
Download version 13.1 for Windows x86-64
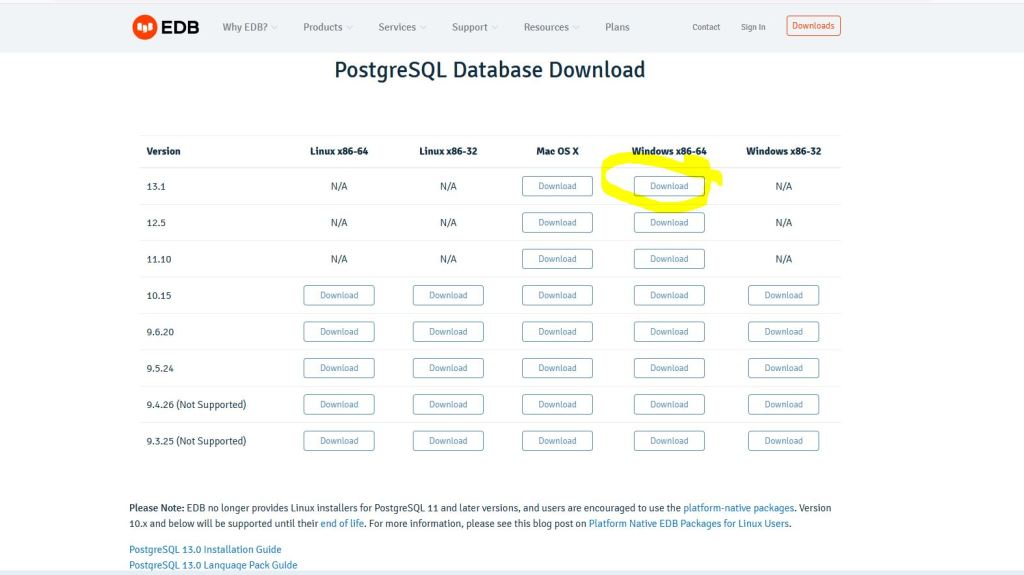(x=669, y=186)
